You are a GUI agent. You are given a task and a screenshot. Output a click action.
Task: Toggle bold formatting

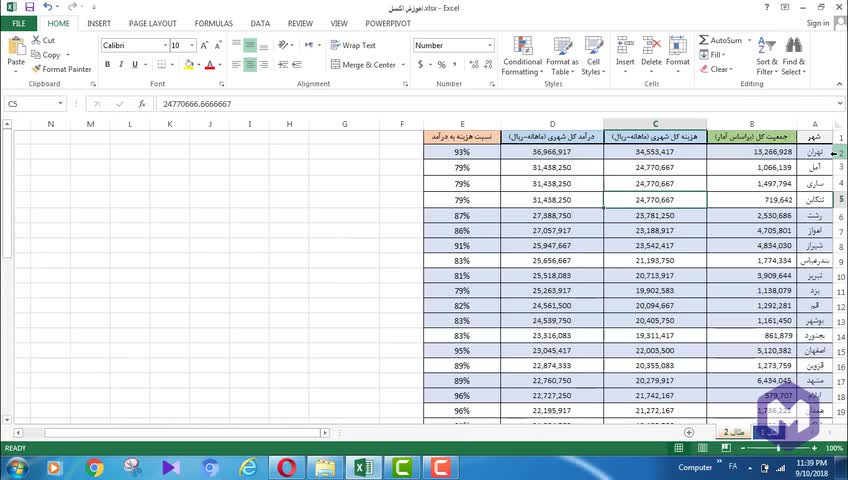click(x=108, y=64)
